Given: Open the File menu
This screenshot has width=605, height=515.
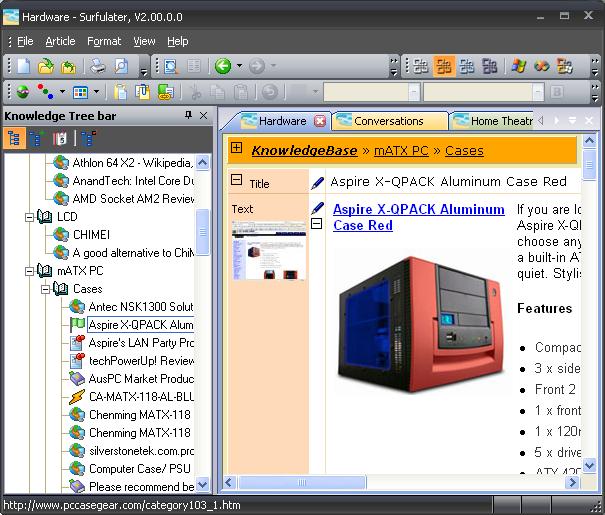Looking at the screenshot, I should click(x=25, y=41).
